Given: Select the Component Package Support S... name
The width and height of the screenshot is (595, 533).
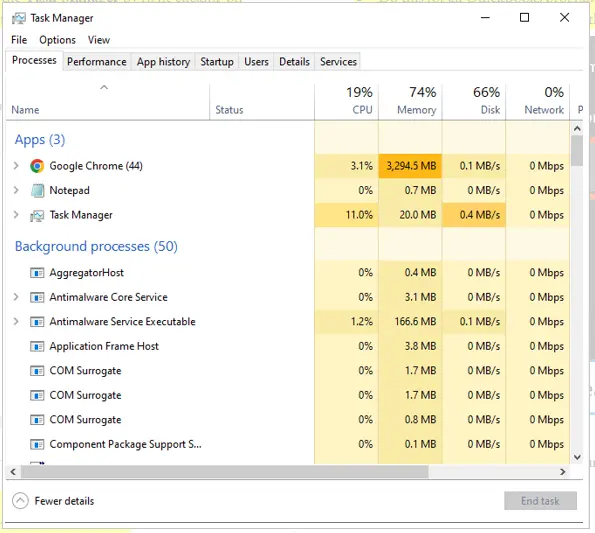Looking at the screenshot, I should click(125, 444).
